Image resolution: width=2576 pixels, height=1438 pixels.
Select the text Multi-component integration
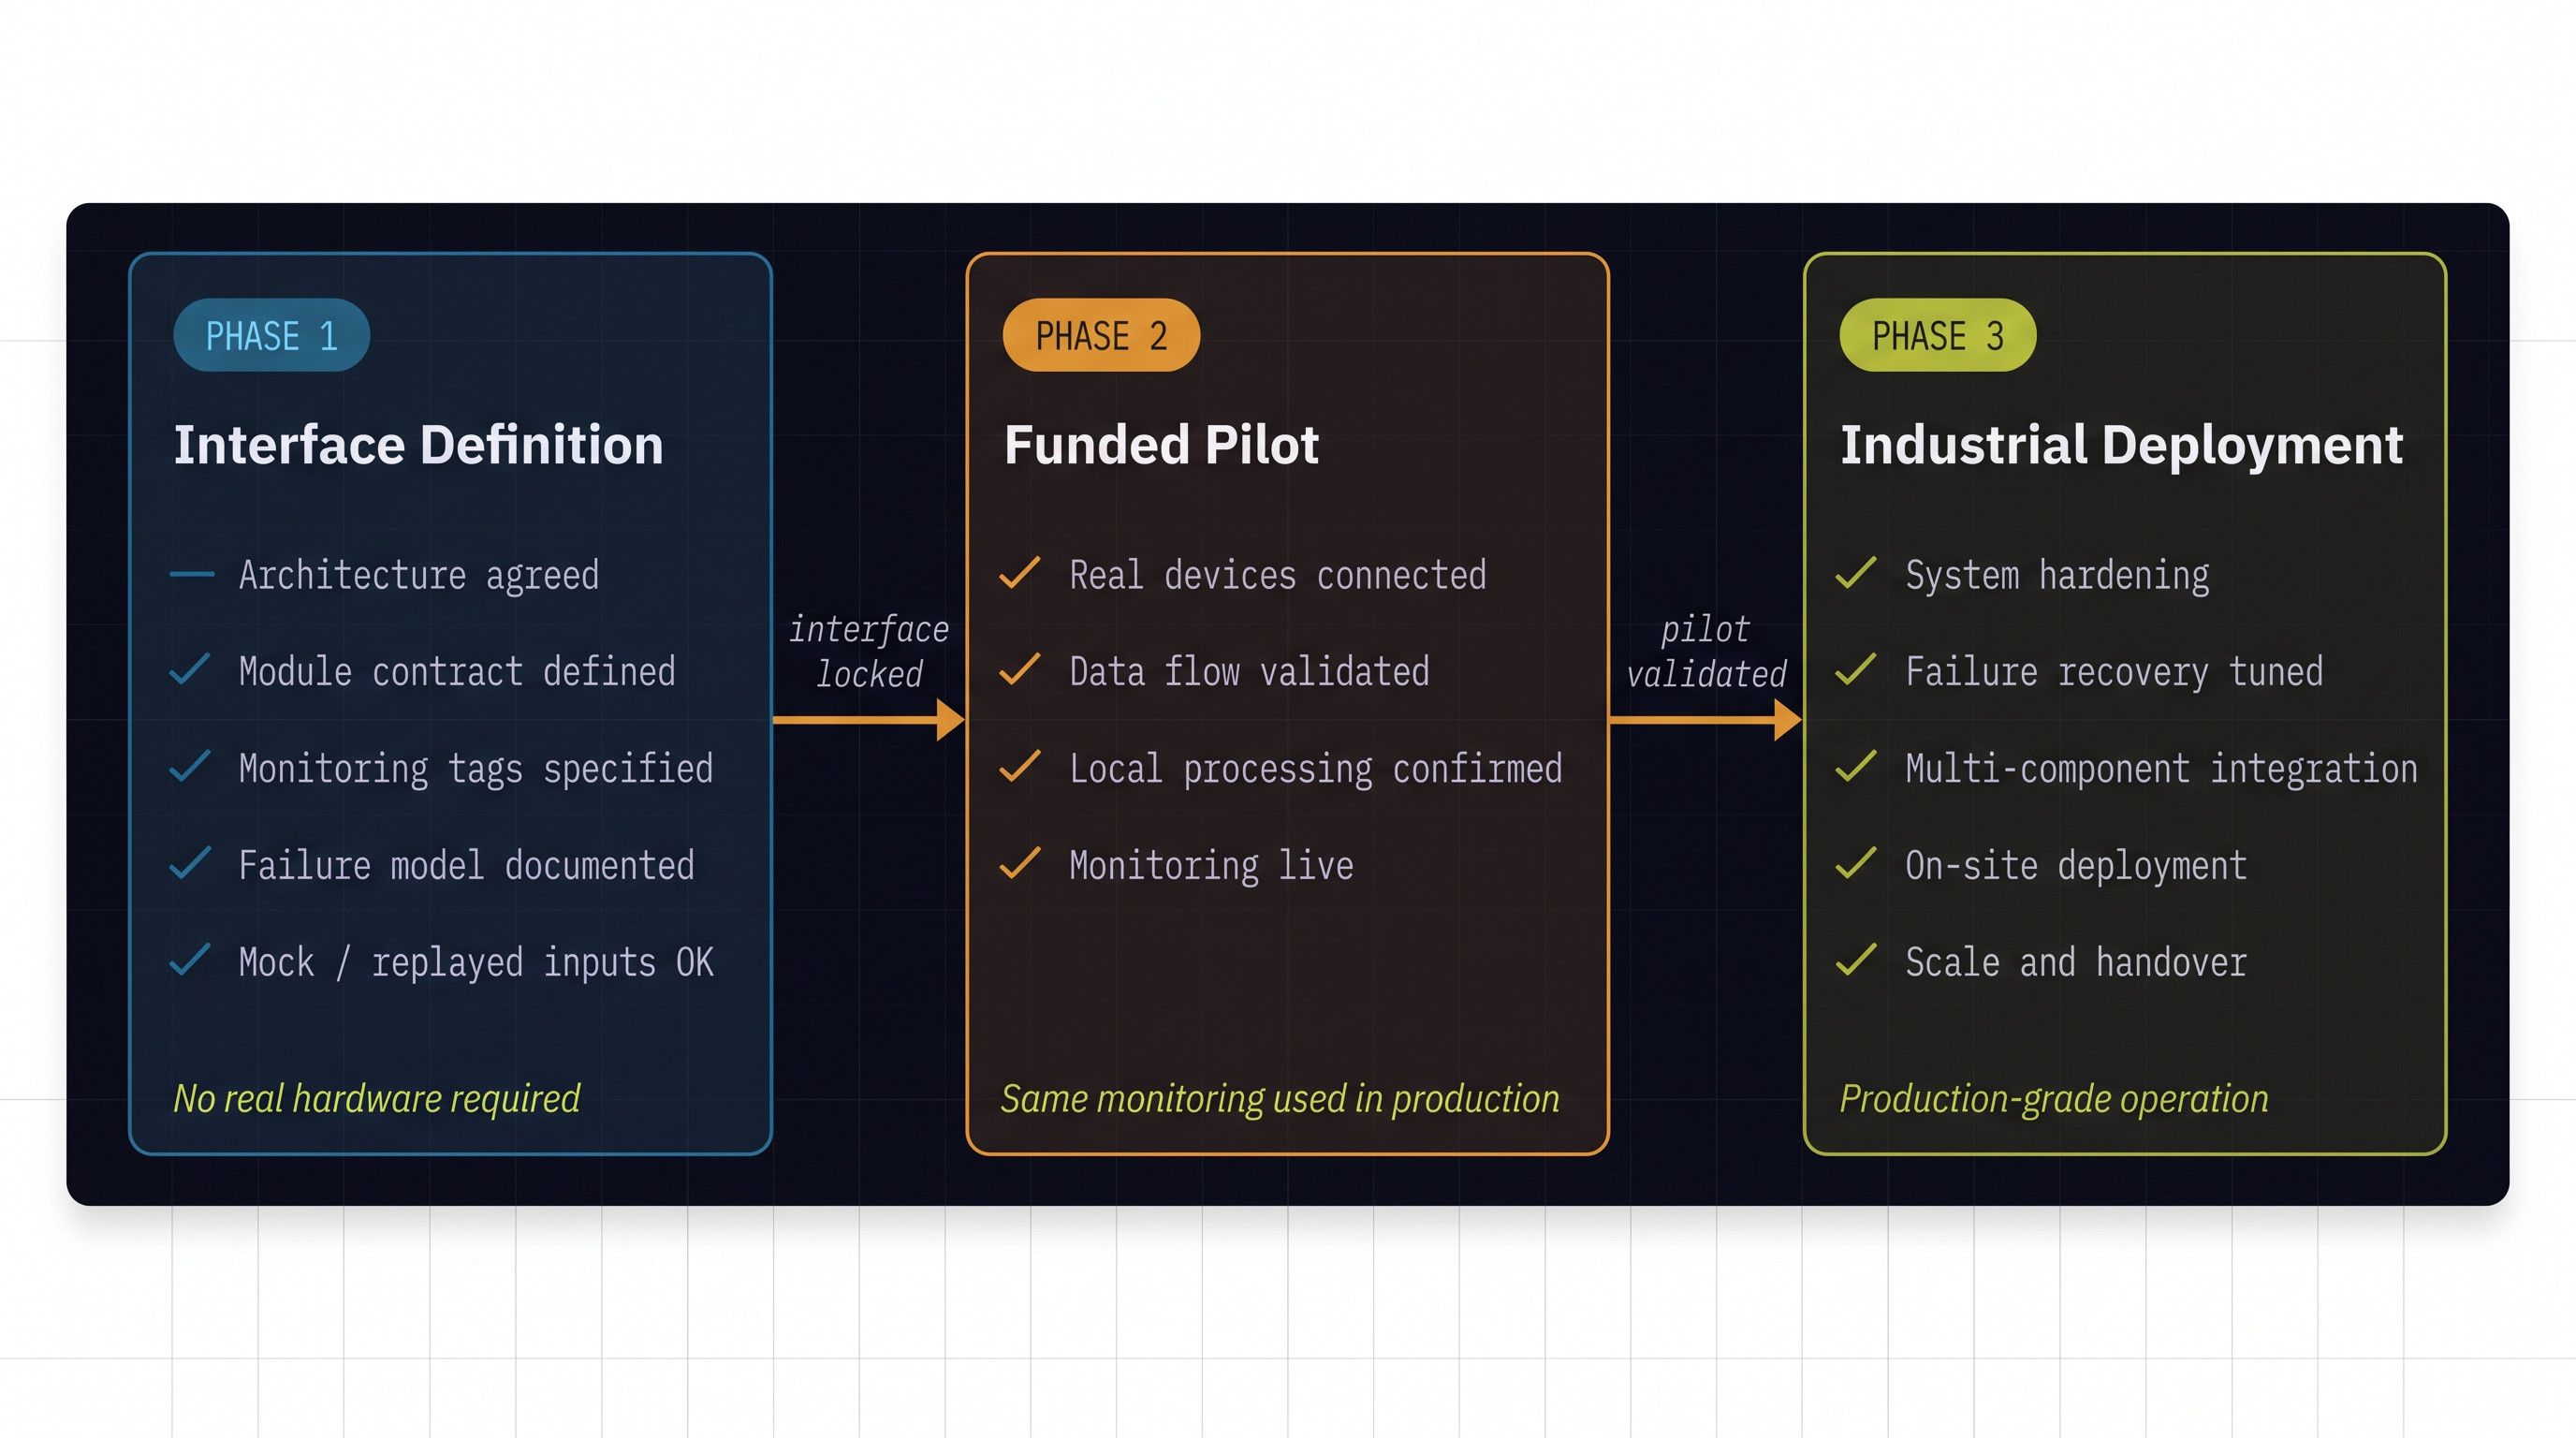(2161, 770)
